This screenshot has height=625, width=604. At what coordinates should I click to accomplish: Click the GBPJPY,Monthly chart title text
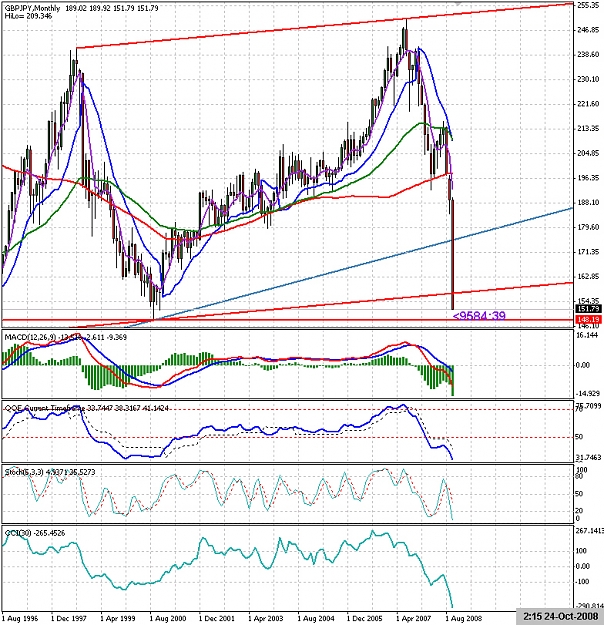coord(33,8)
